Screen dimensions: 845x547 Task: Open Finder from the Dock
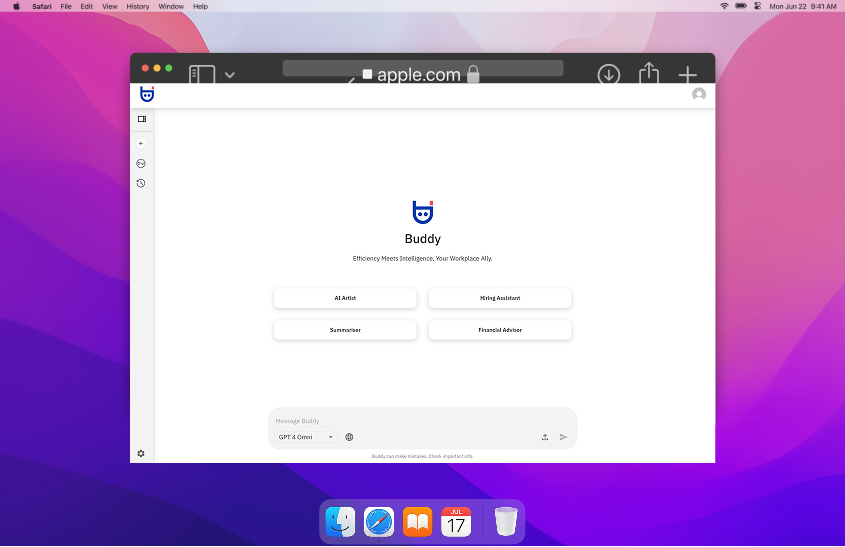341,522
